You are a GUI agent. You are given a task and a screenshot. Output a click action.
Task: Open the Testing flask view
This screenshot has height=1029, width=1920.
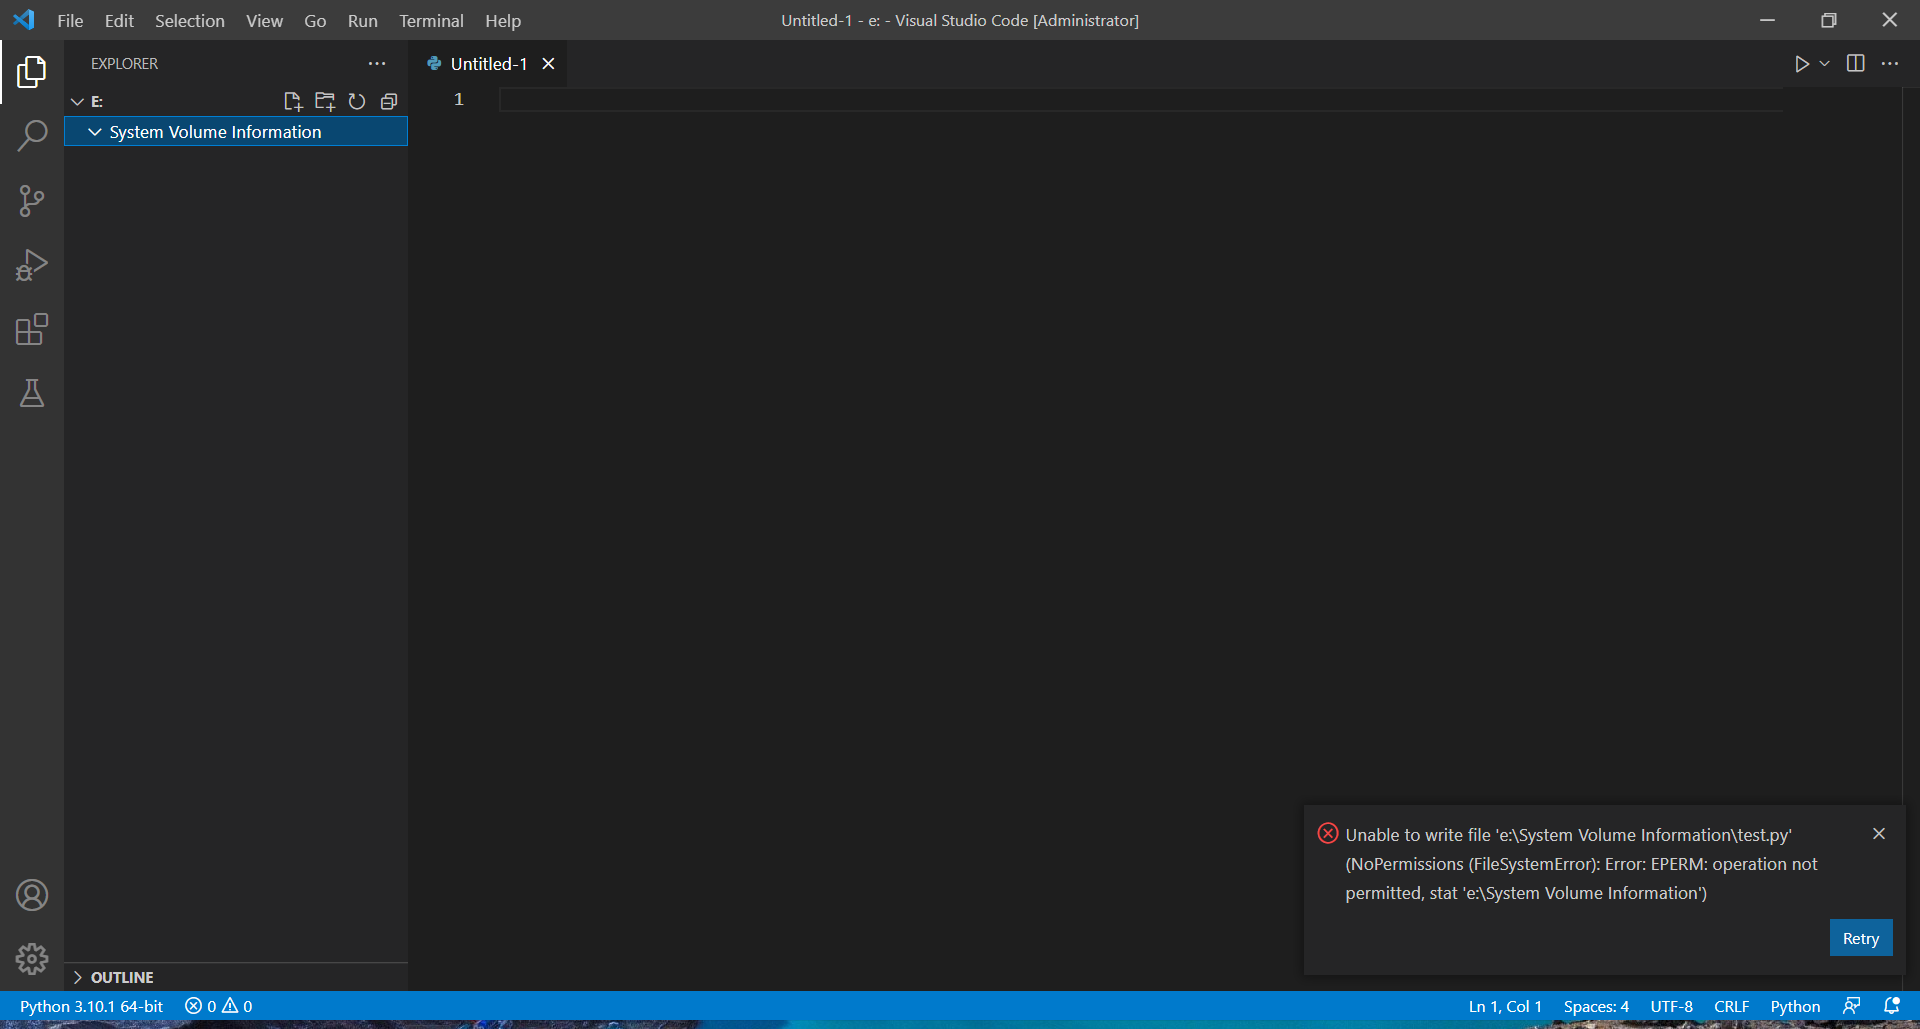(32, 393)
